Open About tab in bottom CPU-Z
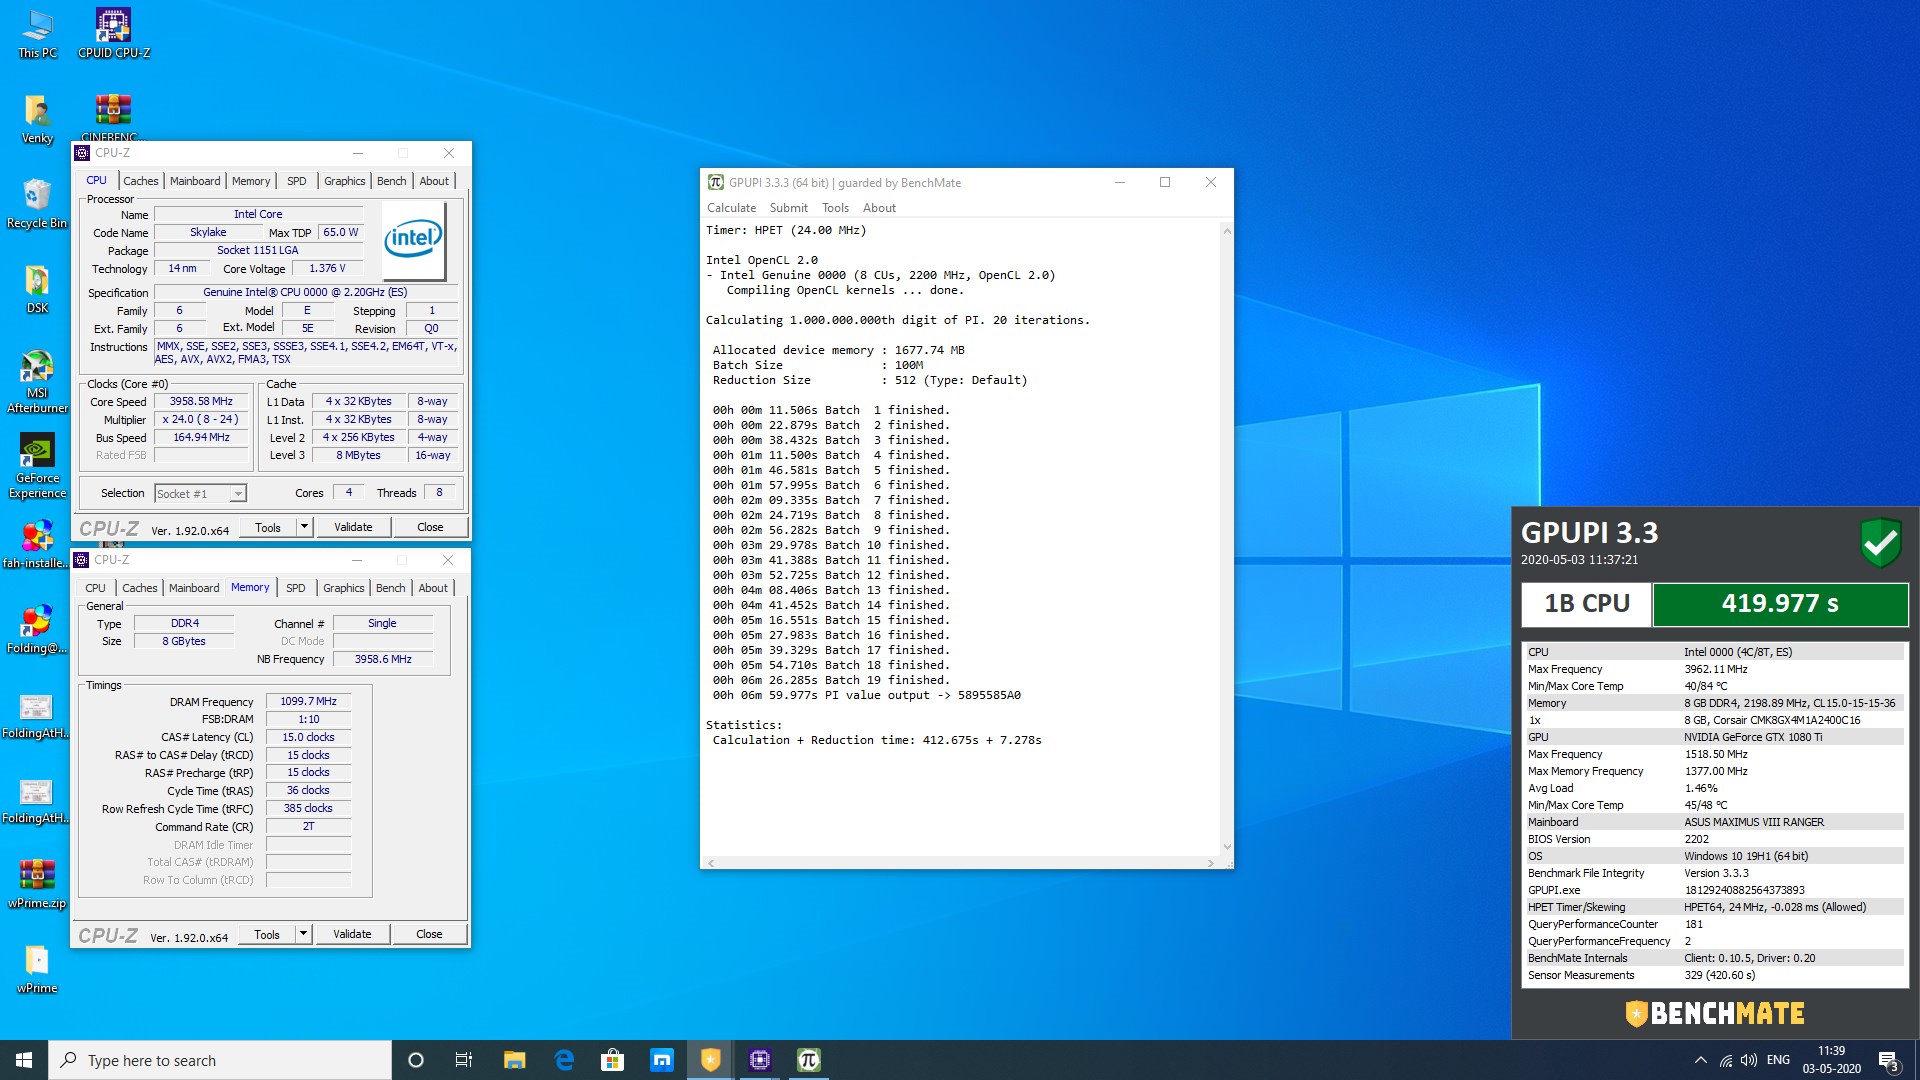 click(x=433, y=588)
